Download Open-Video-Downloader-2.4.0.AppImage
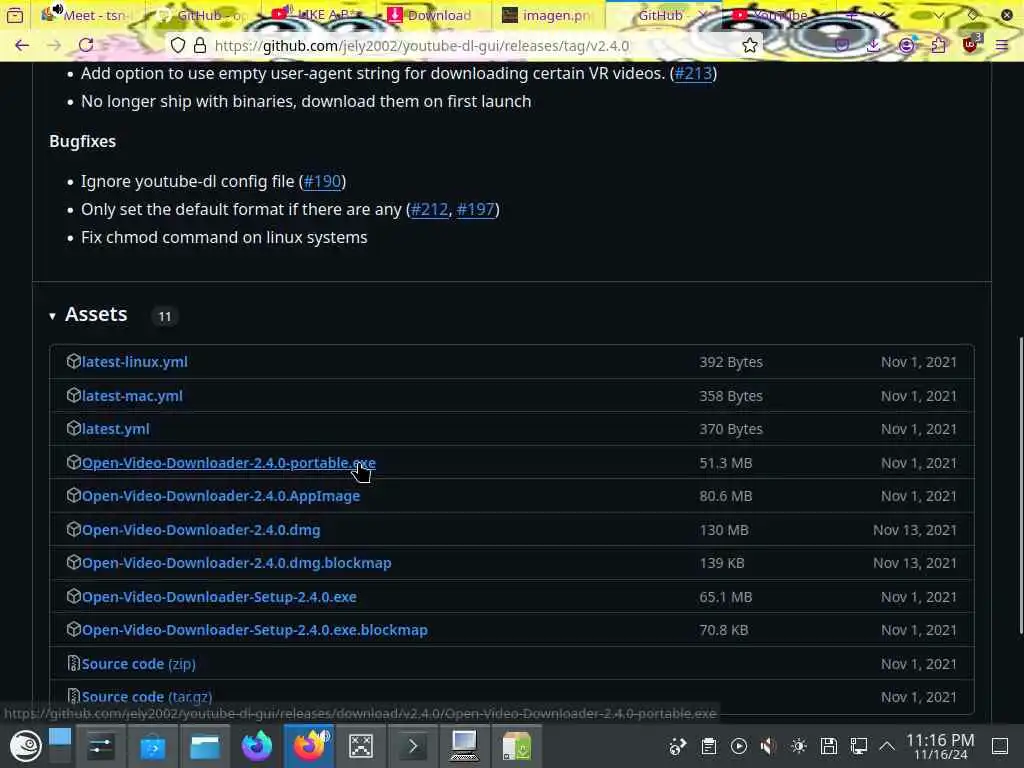 (x=221, y=496)
